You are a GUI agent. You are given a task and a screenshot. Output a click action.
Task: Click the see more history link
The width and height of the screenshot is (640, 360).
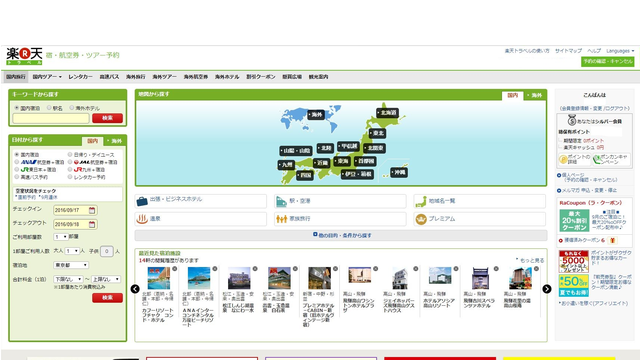click(x=532, y=260)
